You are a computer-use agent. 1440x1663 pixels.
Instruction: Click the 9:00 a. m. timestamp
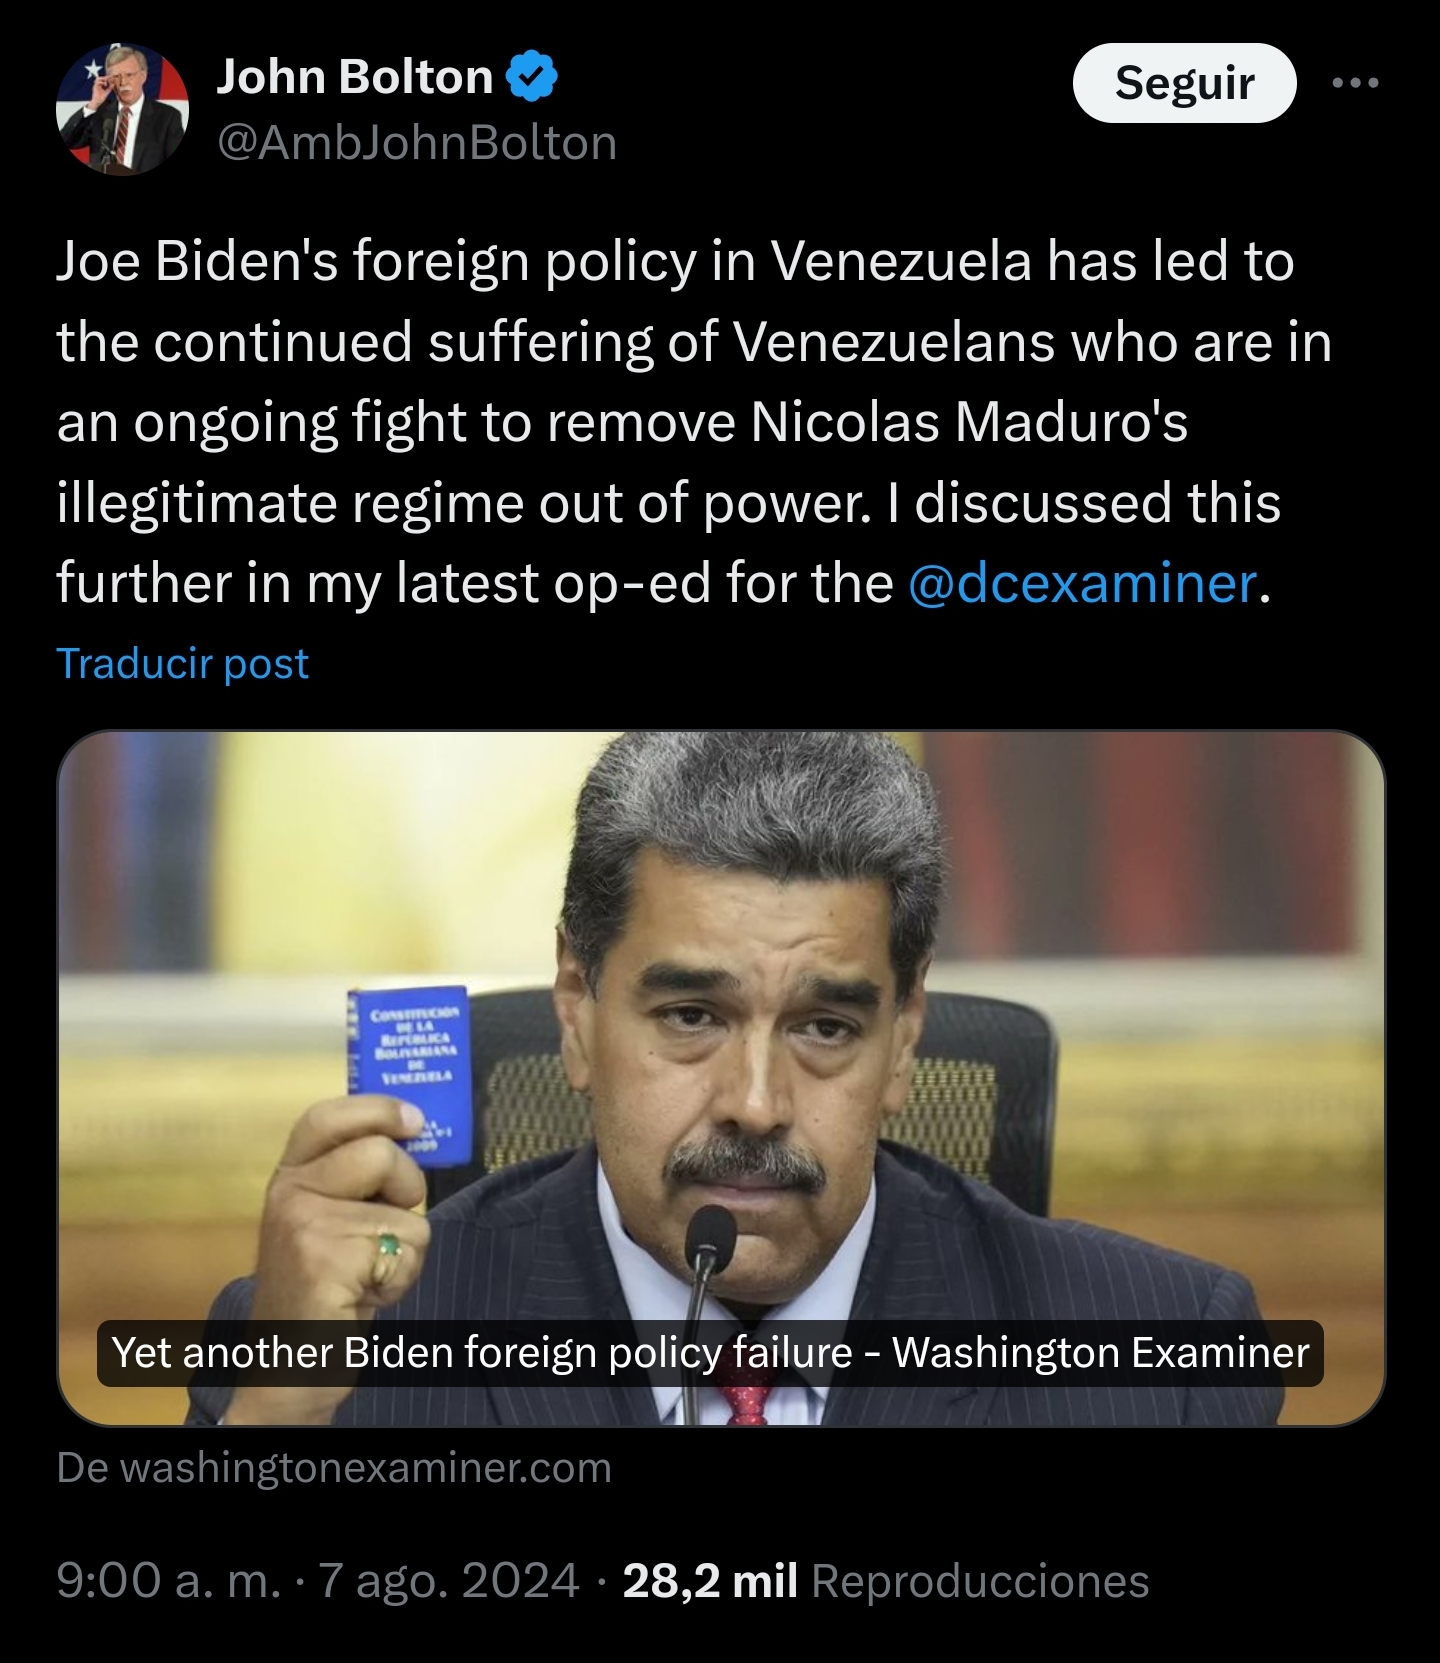tap(169, 1581)
